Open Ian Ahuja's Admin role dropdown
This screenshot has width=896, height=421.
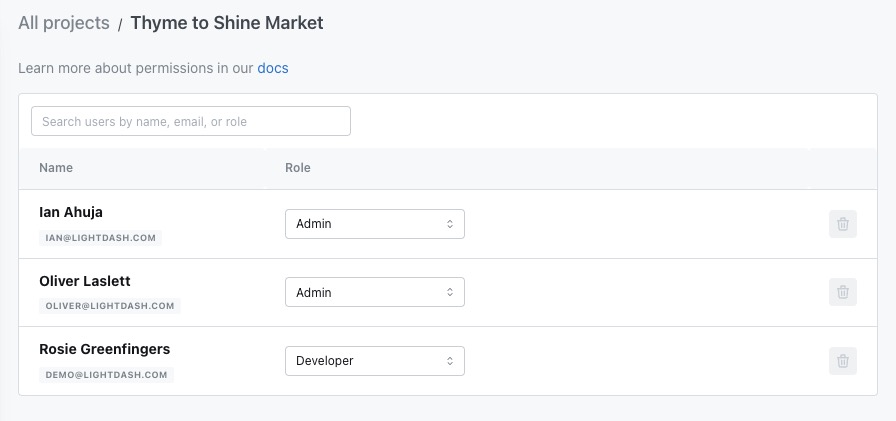click(x=374, y=224)
